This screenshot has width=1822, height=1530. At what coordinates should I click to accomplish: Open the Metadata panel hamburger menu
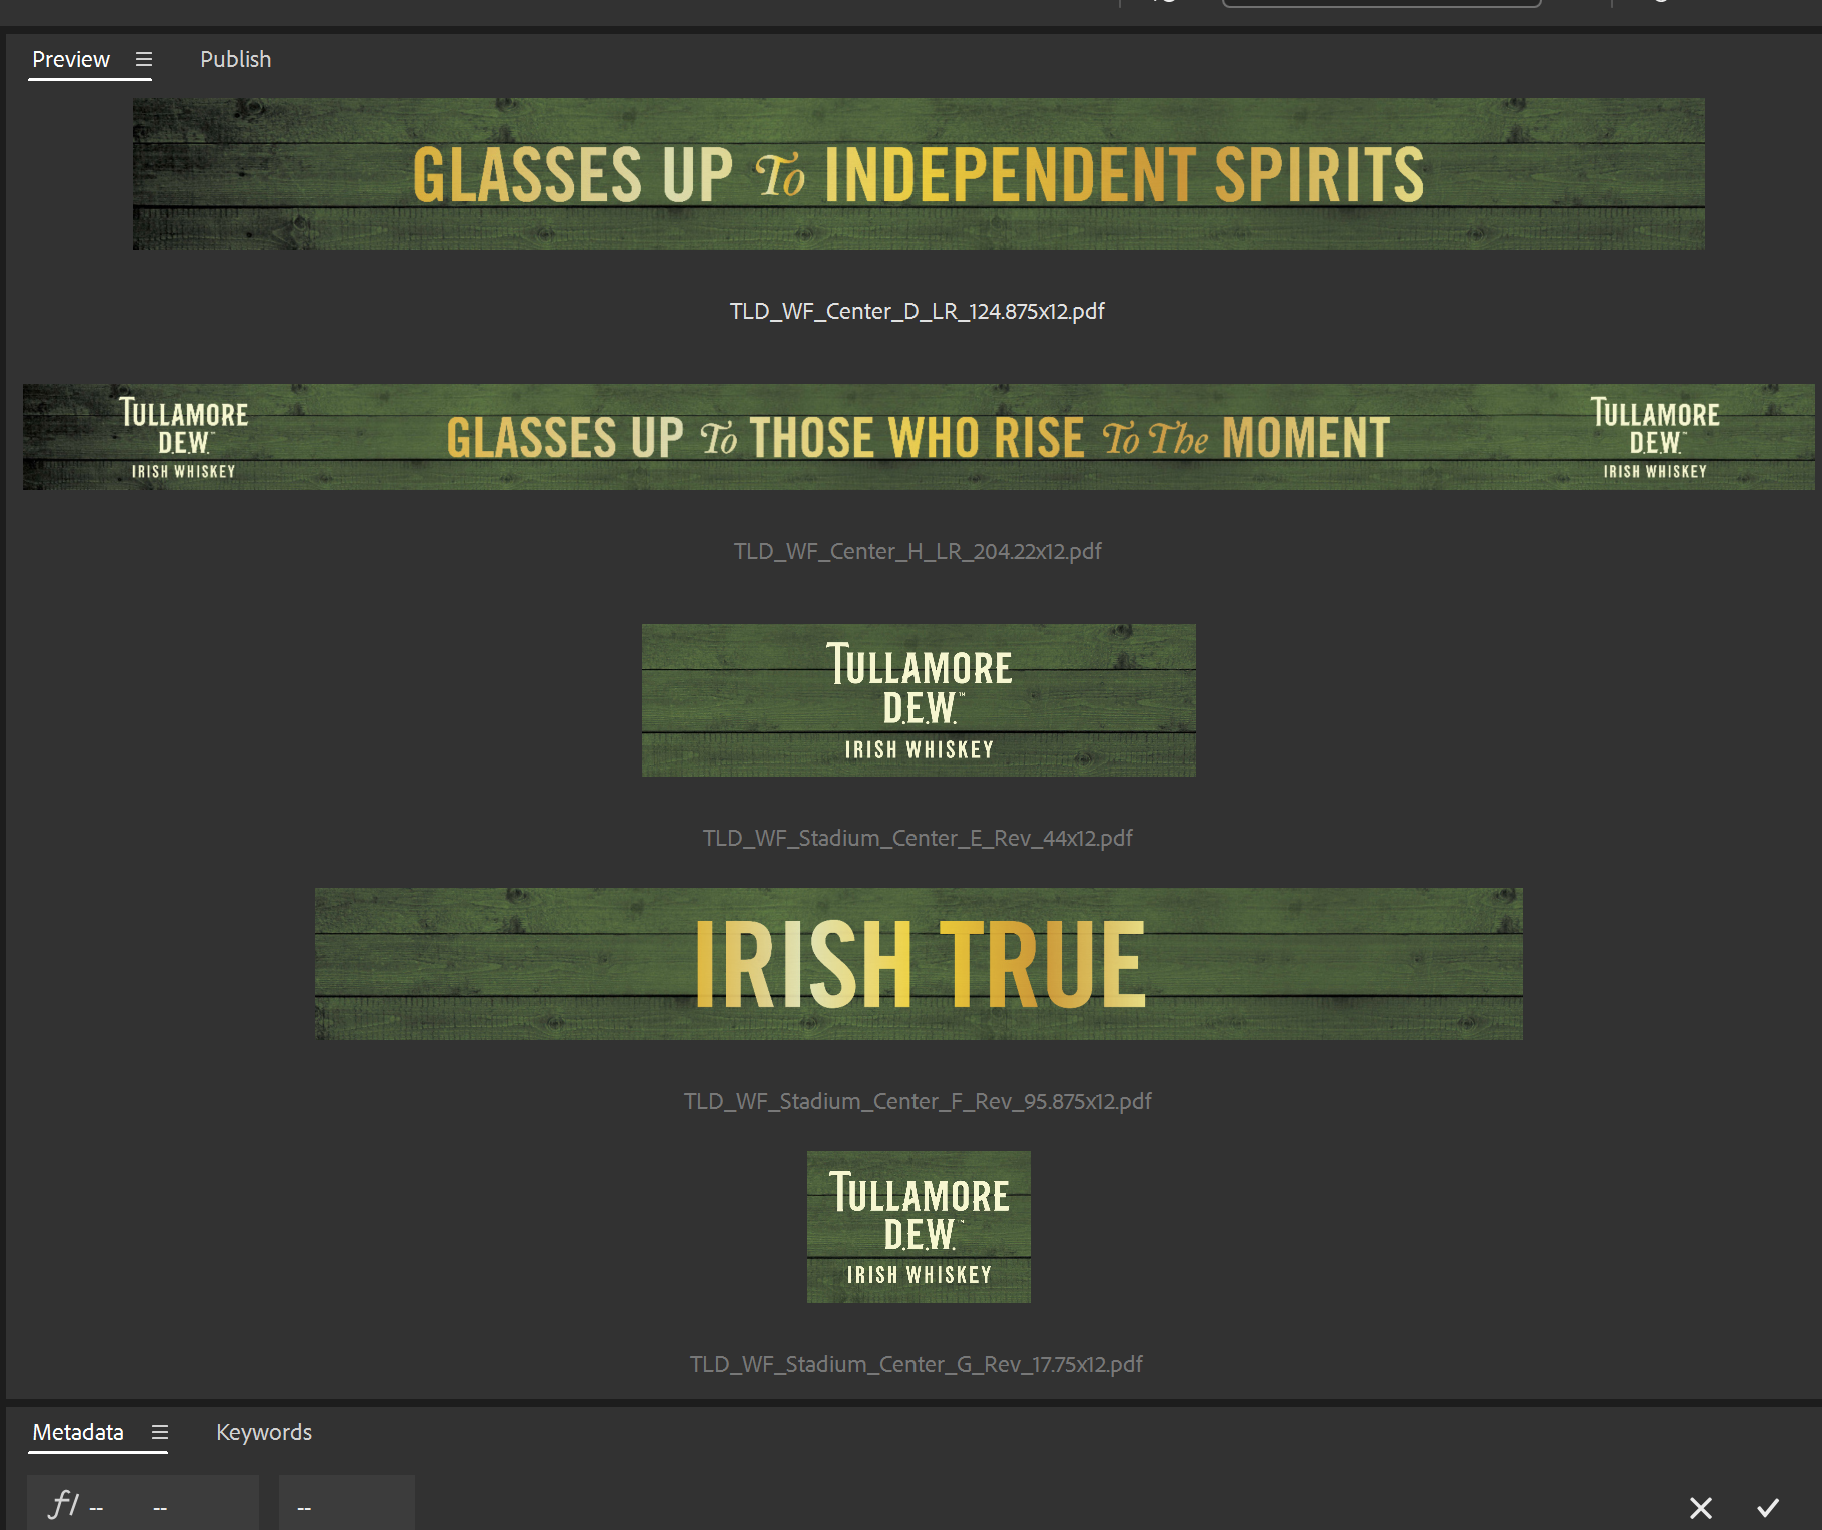point(160,1432)
